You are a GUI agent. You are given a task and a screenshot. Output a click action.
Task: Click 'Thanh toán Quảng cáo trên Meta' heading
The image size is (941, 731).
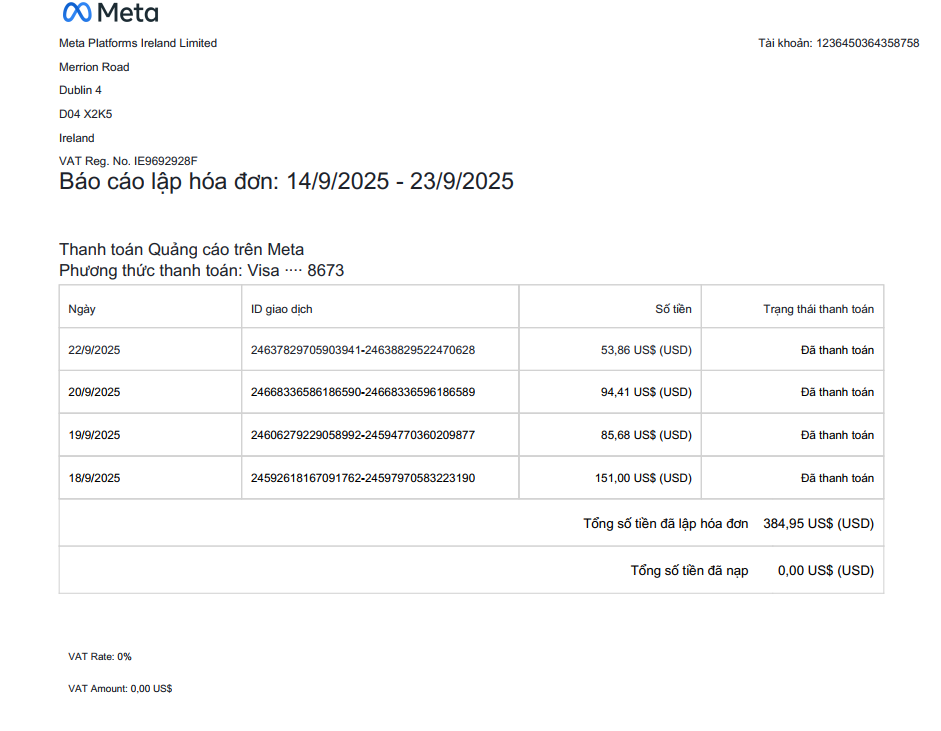point(181,250)
